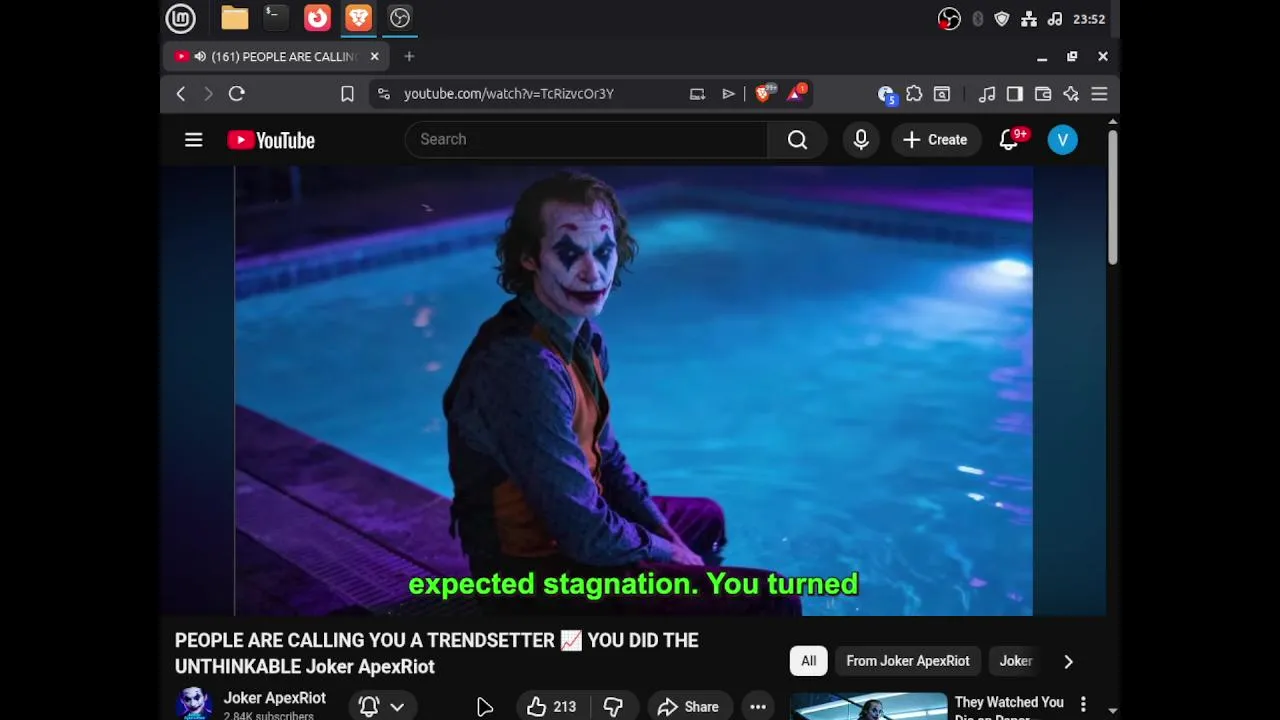The image size is (1280, 720).
Task: Open the shield security tray icon
Action: 1002,19
